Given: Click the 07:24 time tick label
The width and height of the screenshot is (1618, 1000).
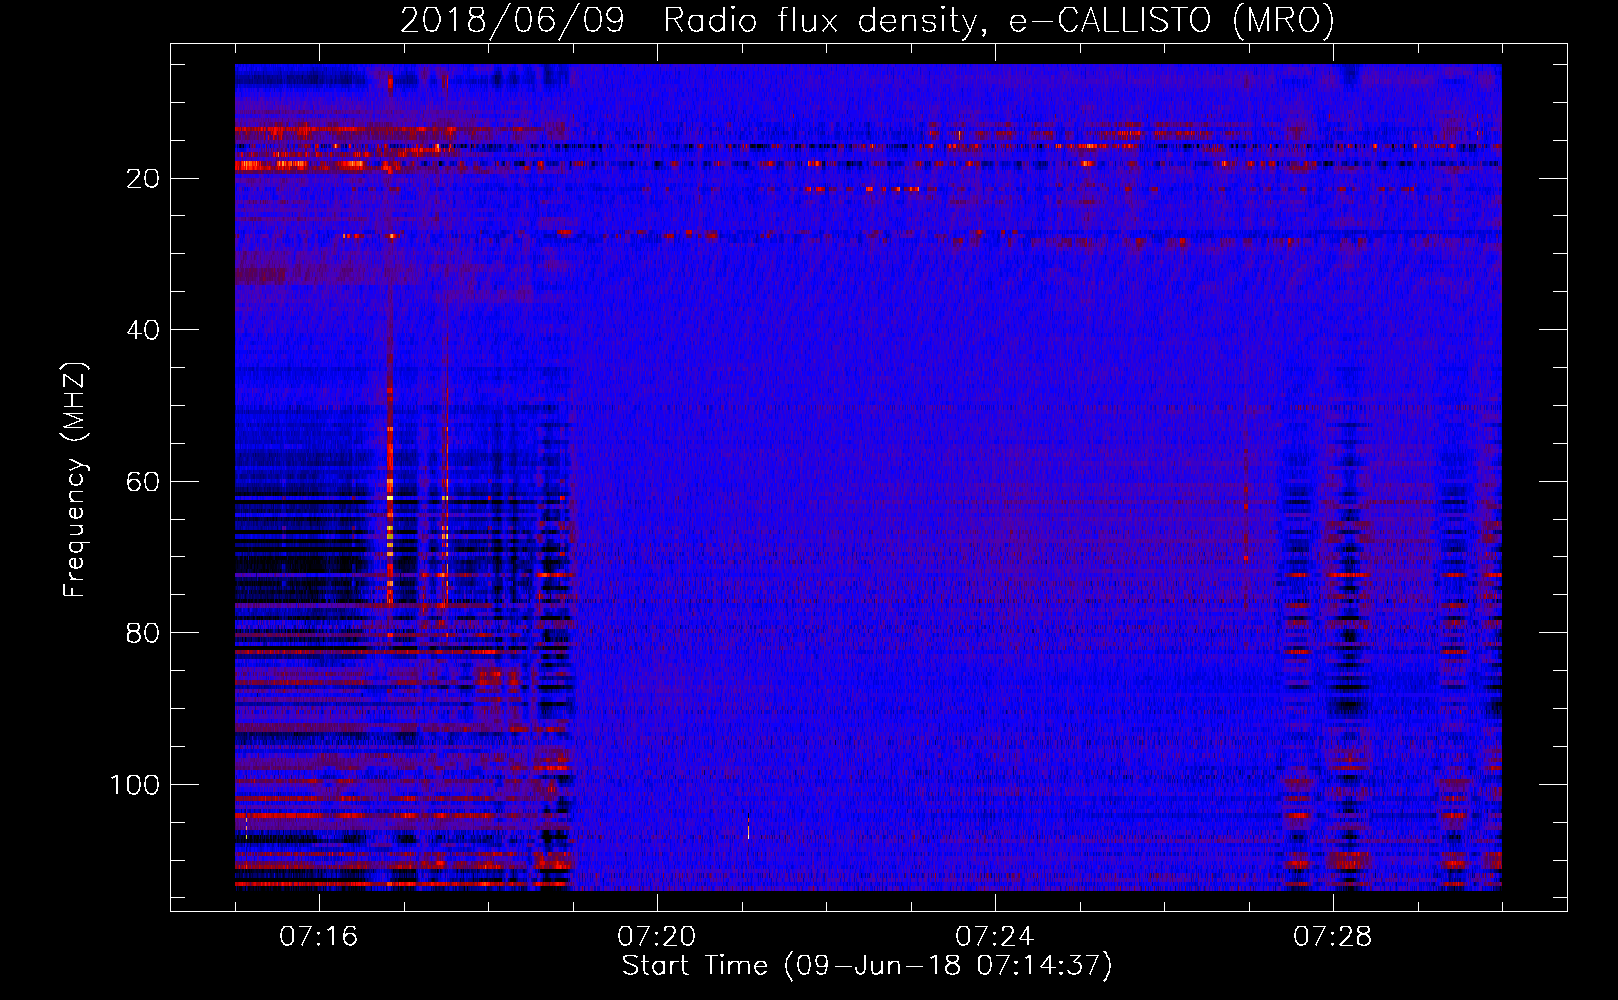Looking at the screenshot, I should pyautogui.click(x=995, y=937).
